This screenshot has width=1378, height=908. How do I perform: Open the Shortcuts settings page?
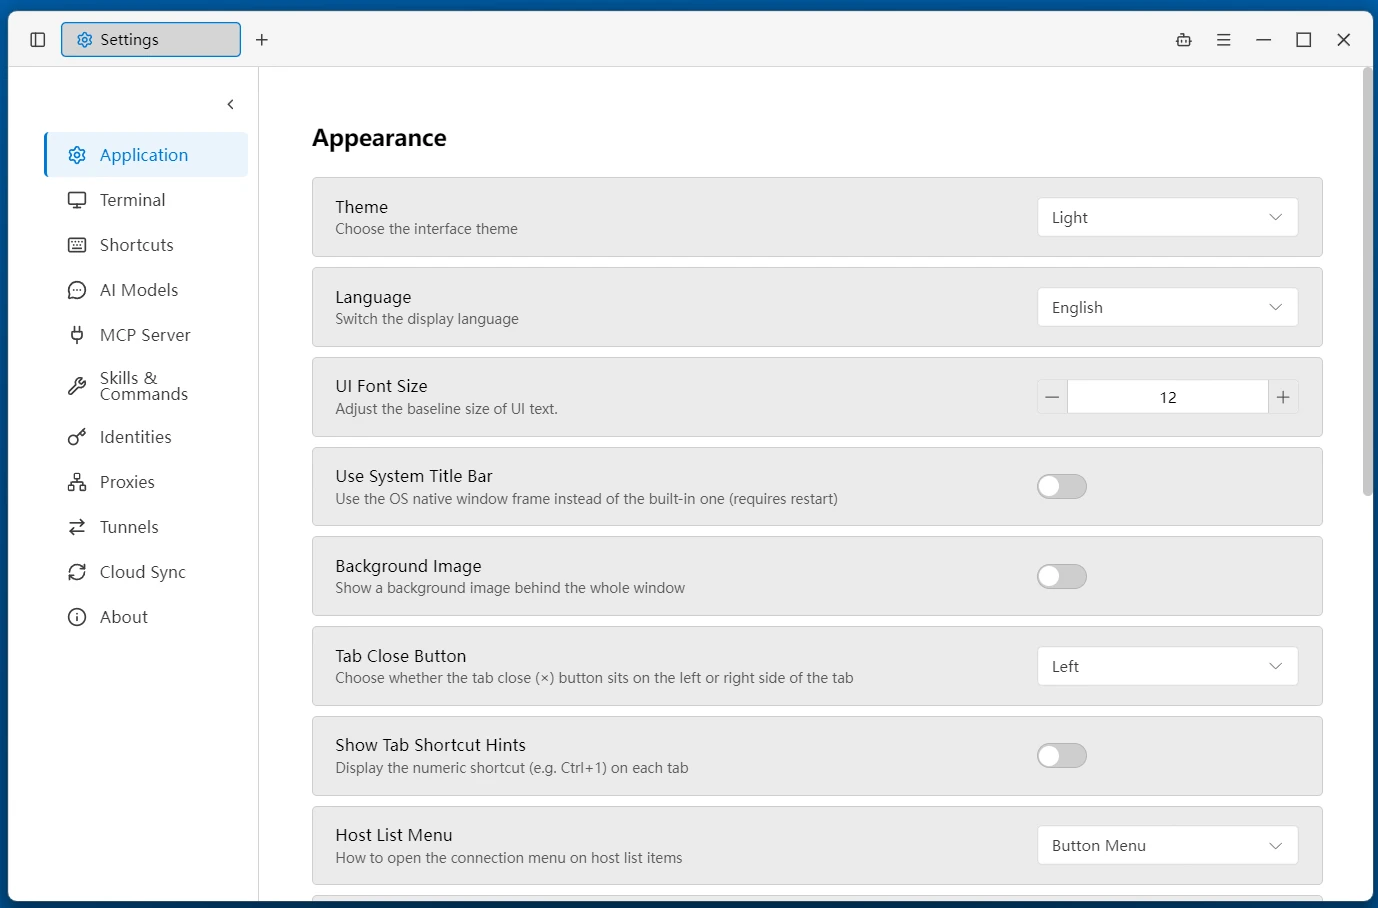(x=146, y=245)
